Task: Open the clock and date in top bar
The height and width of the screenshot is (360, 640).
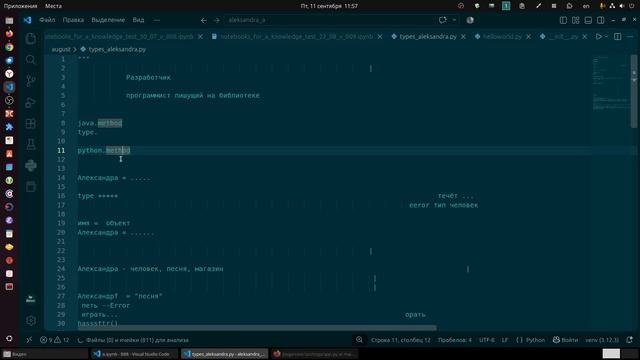Action: pyautogui.click(x=329, y=6)
